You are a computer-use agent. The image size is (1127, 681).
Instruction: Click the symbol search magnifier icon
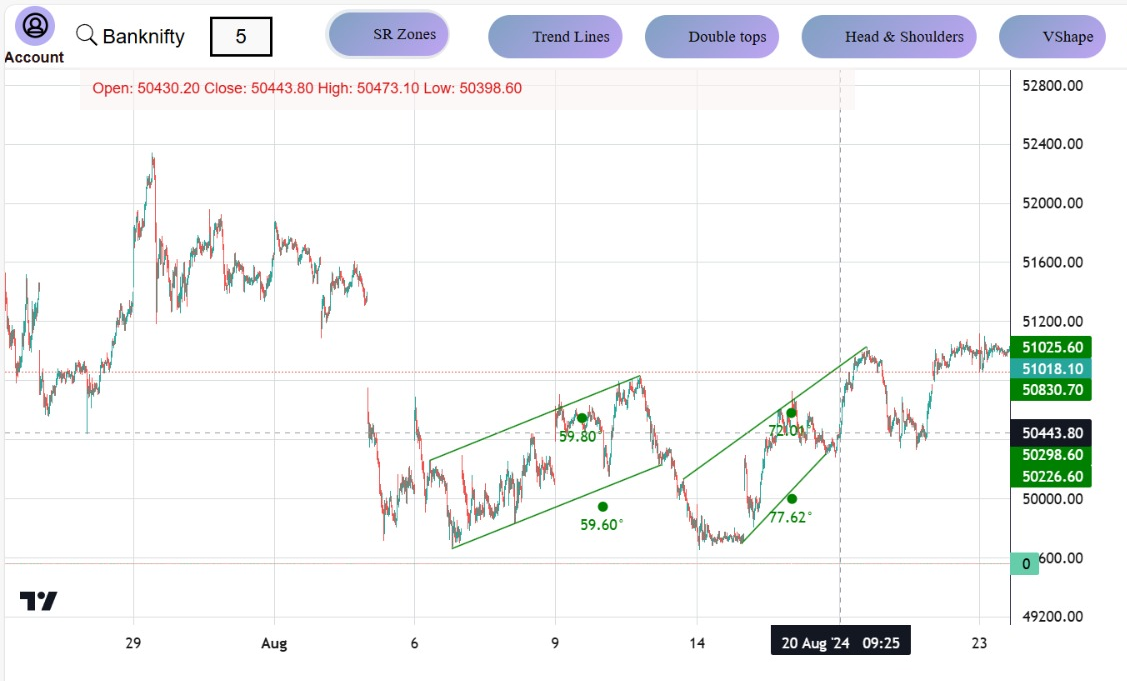85,35
